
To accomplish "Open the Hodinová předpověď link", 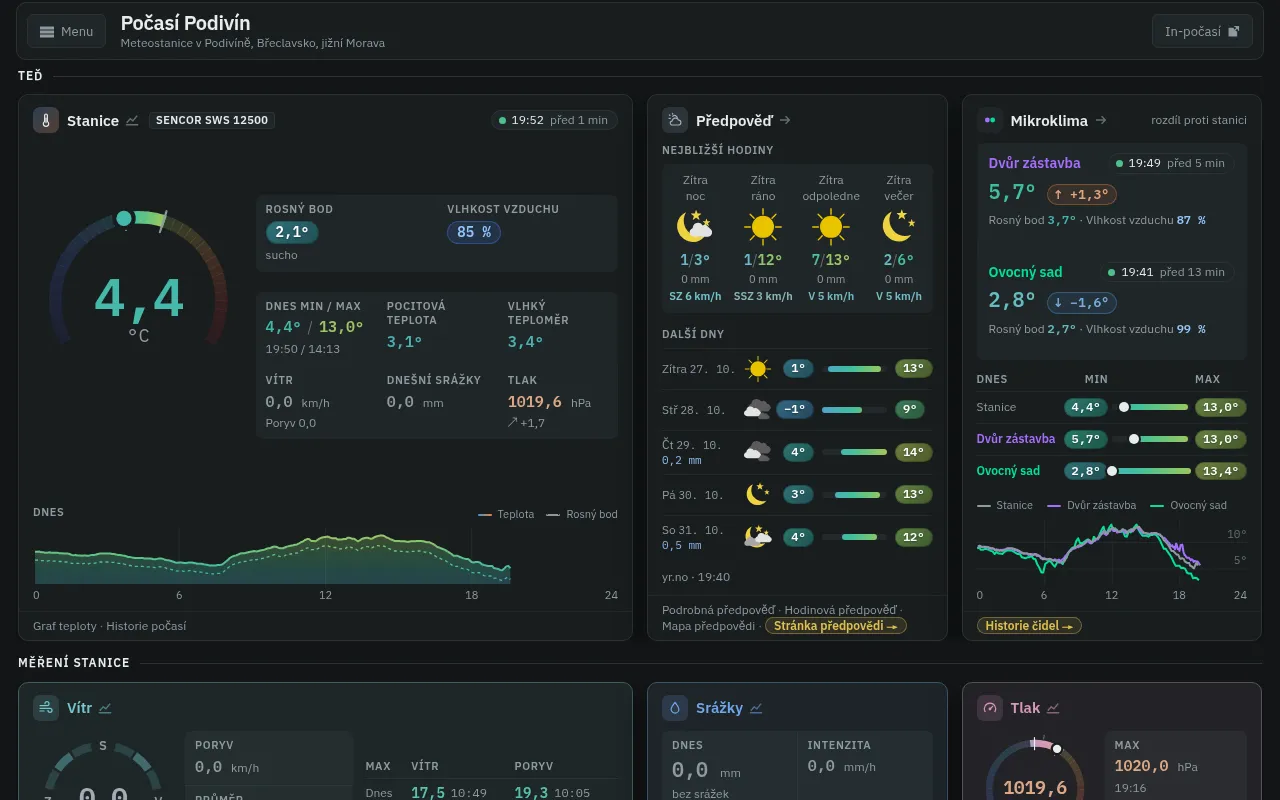I will 840,610.
